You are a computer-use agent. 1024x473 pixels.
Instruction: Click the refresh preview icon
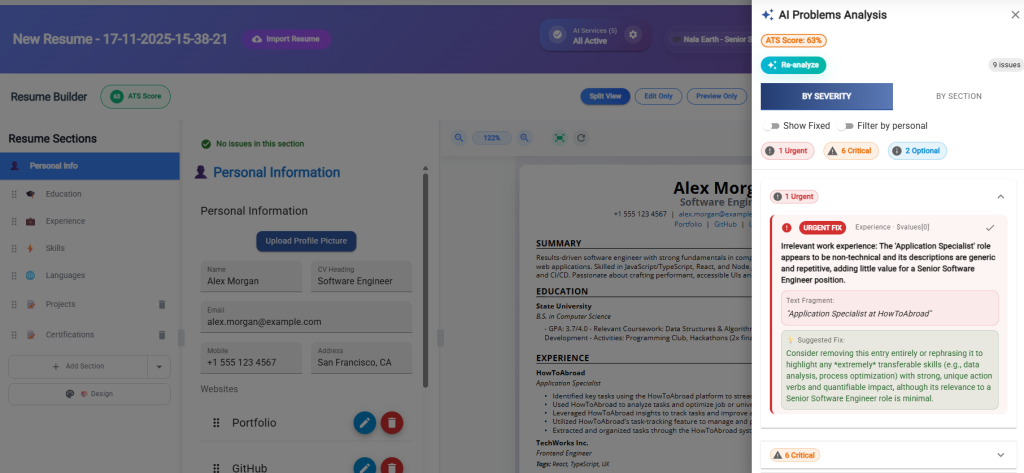click(x=581, y=138)
